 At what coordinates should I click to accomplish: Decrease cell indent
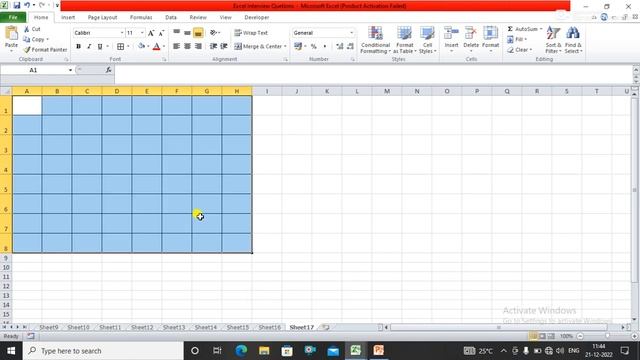coord(213,47)
